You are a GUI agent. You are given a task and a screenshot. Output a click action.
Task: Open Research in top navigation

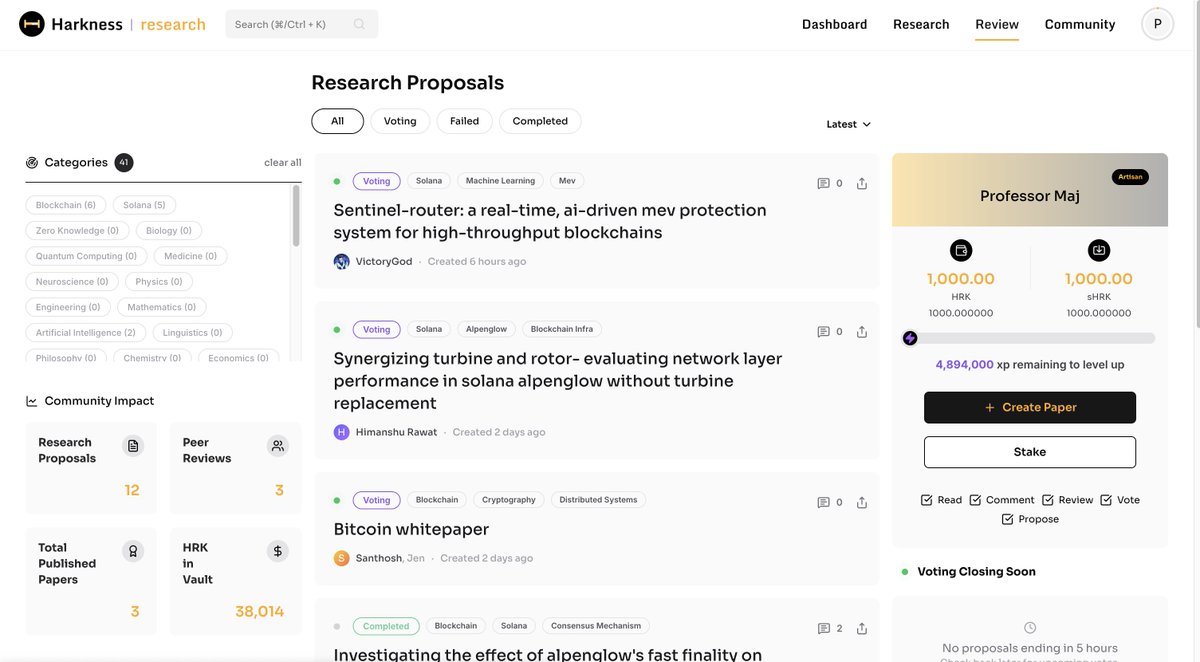pos(921,24)
